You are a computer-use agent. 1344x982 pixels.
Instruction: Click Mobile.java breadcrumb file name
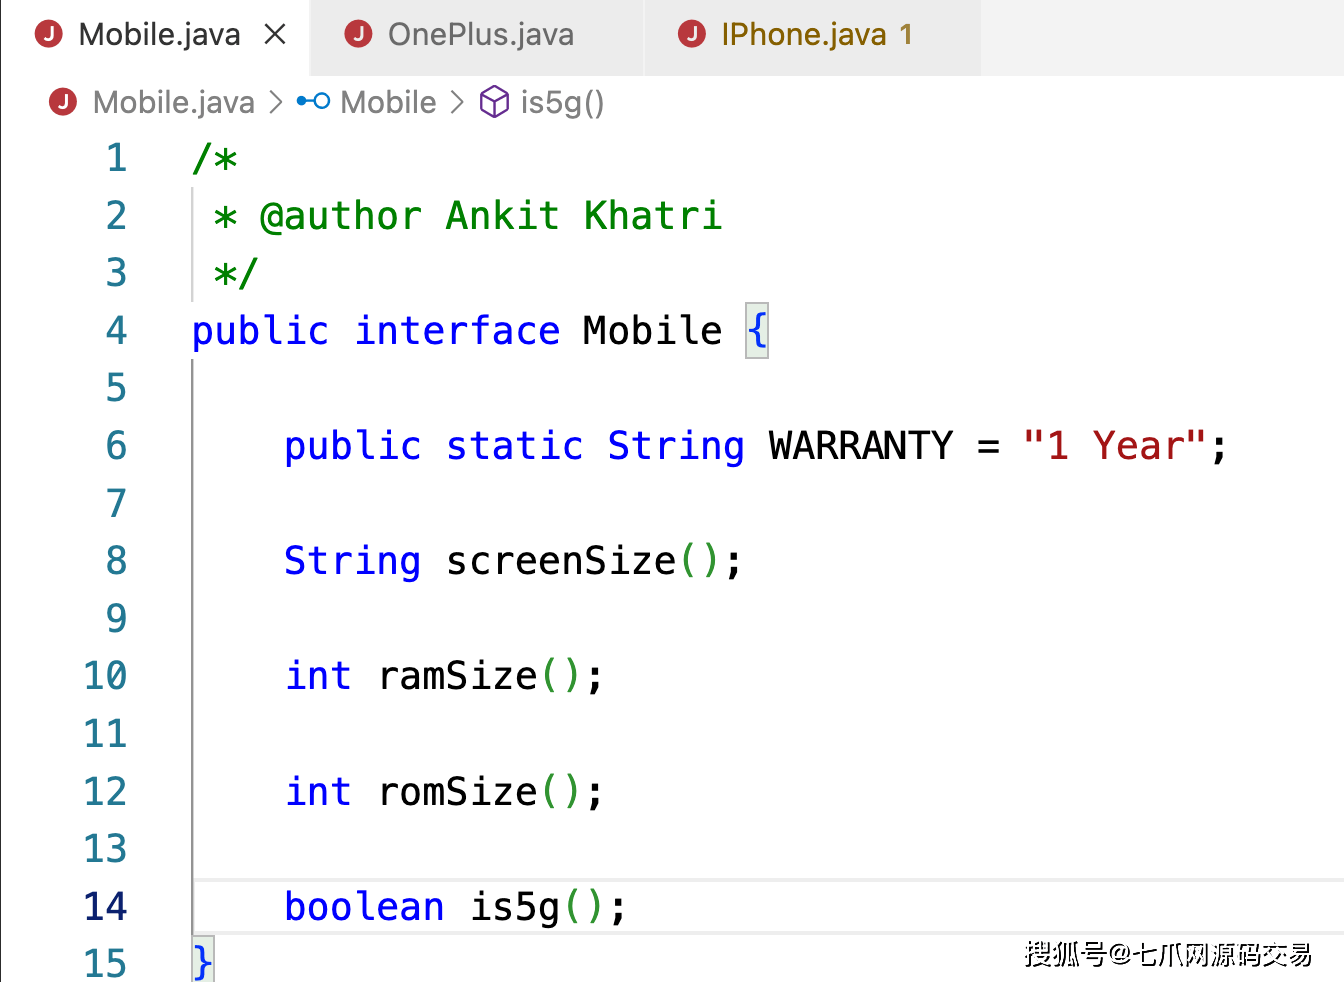173,102
